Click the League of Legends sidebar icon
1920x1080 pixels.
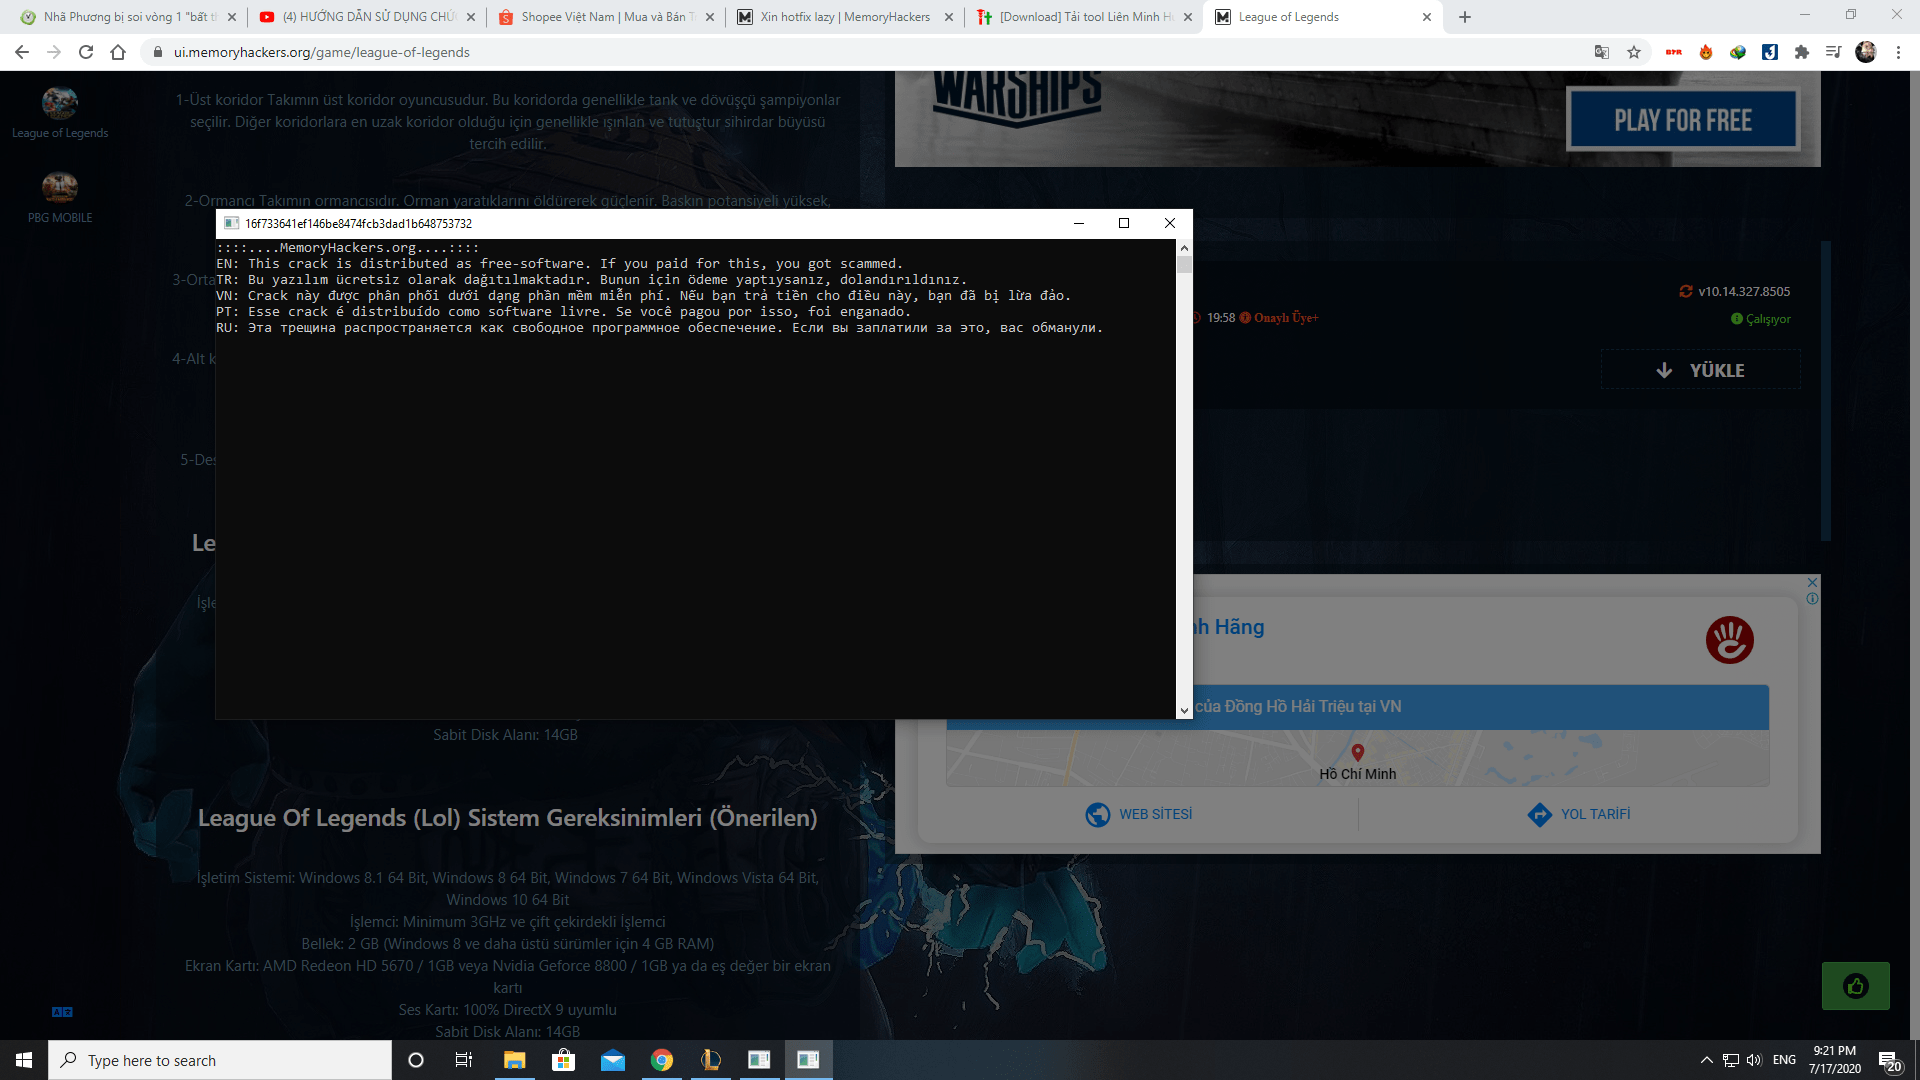60,113
